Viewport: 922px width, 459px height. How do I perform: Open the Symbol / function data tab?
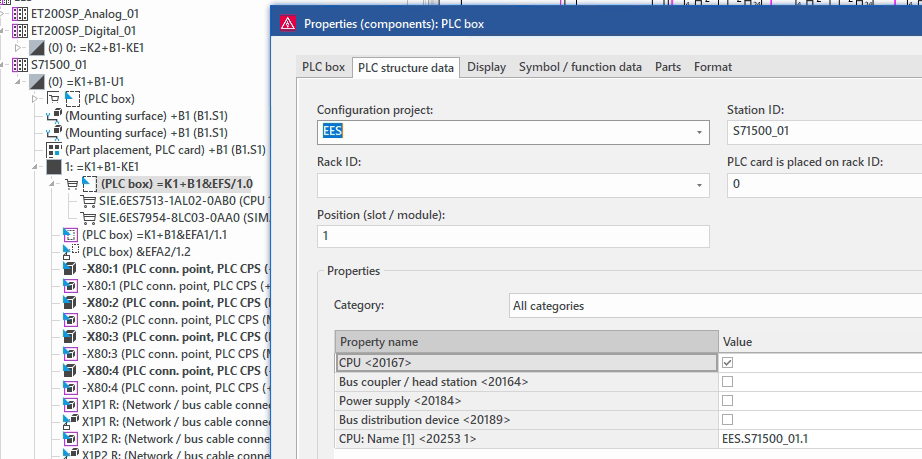(x=580, y=67)
